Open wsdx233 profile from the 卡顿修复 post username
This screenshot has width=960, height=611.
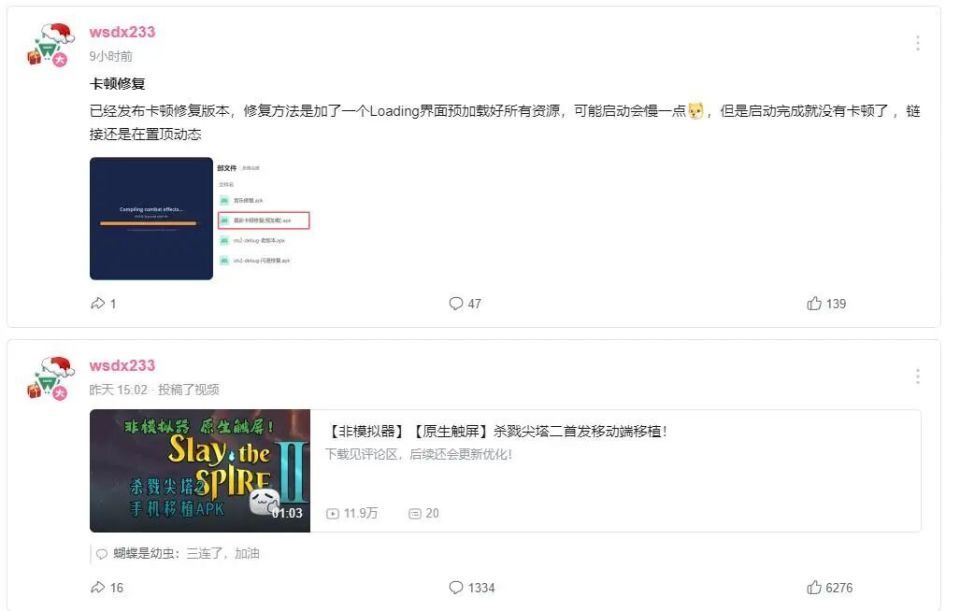pyautogui.click(x=122, y=32)
